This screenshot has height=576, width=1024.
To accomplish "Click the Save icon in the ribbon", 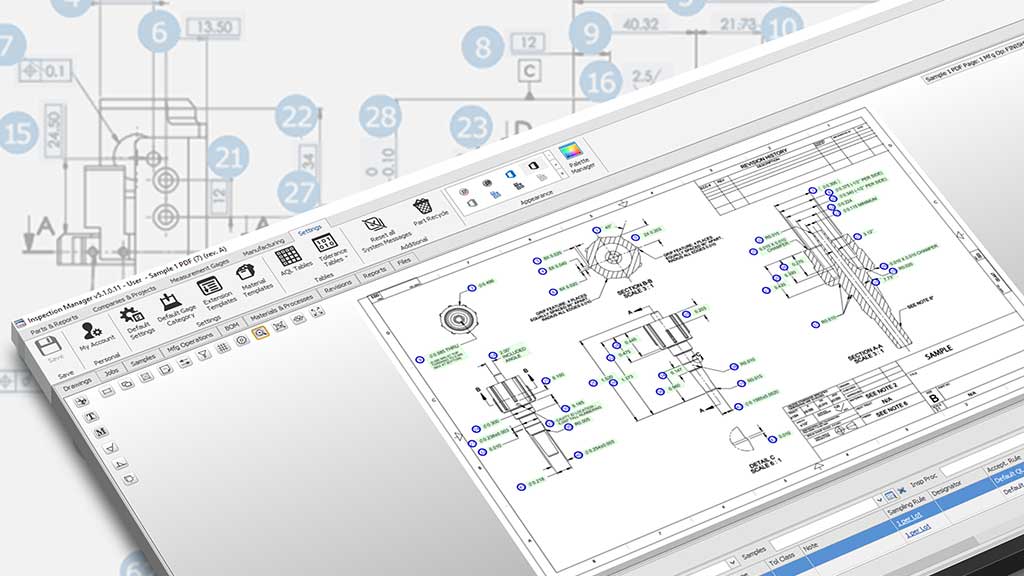I will coord(47,346).
